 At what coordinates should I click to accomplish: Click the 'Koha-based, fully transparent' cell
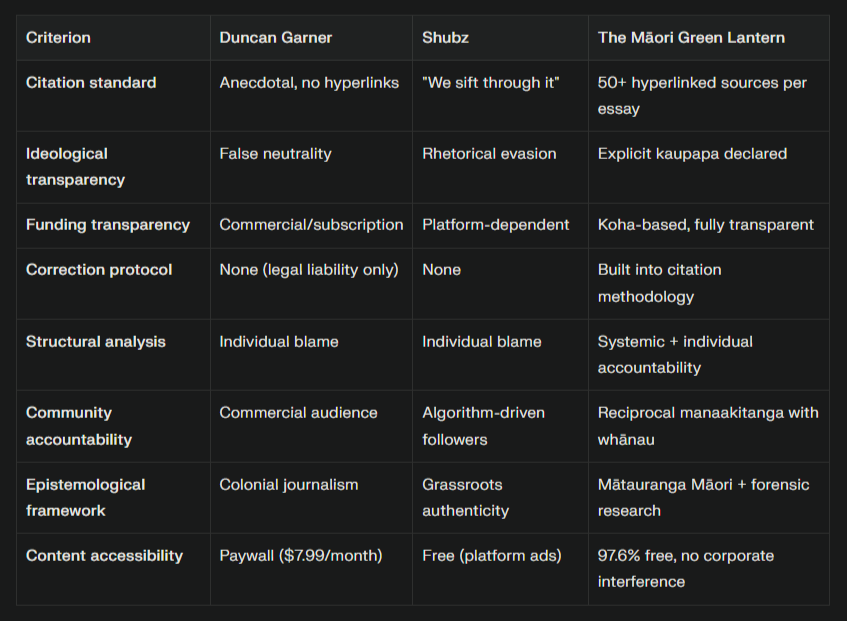click(x=706, y=225)
